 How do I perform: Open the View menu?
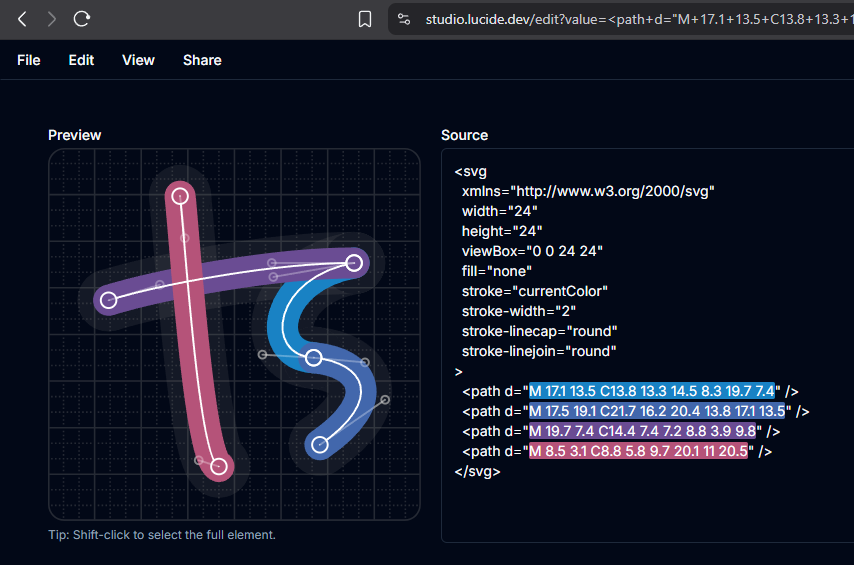[138, 60]
